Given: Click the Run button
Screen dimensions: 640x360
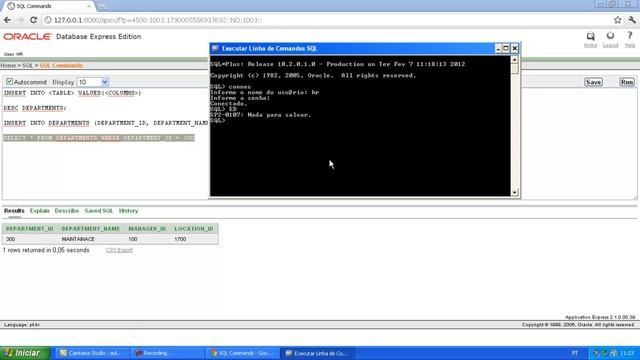Looking at the screenshot, I should [627, 82].
